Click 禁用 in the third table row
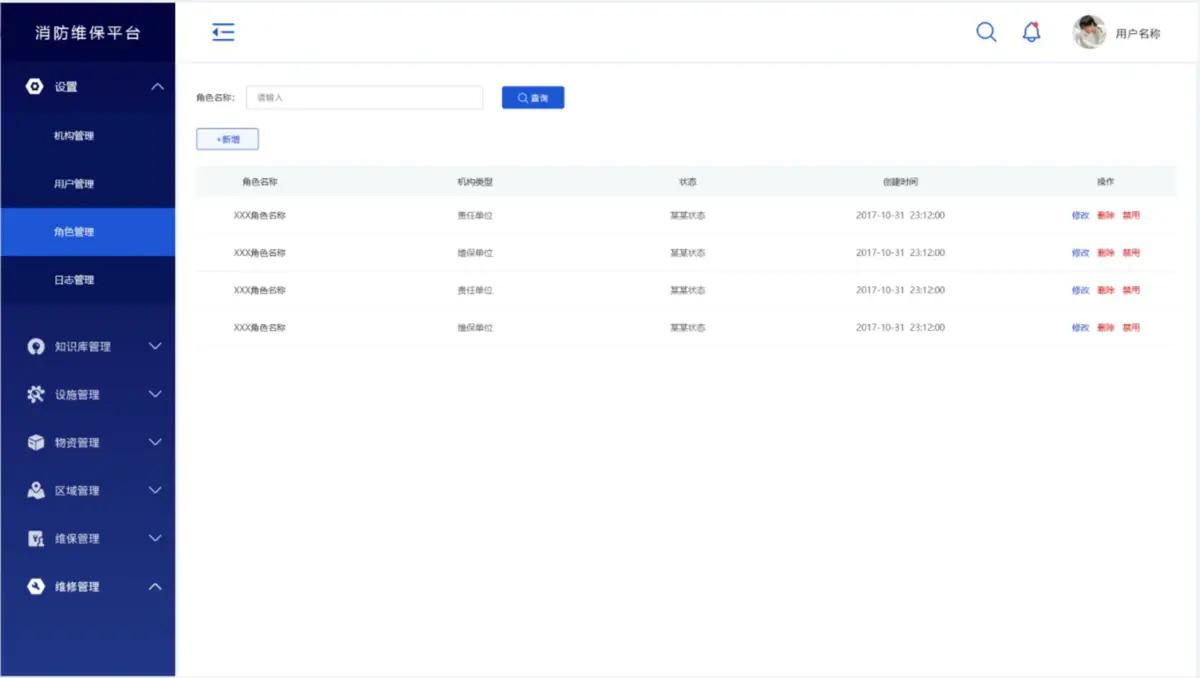 [1131, 290]
